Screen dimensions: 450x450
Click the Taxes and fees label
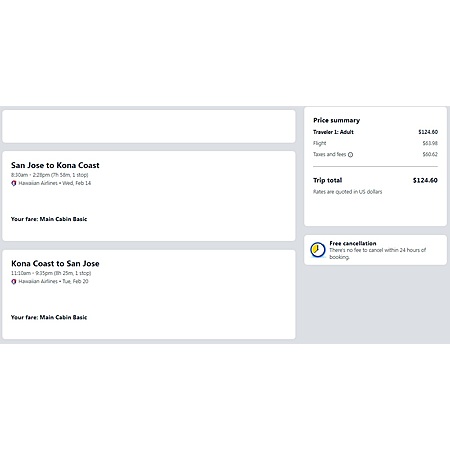(x=329, y=154)
